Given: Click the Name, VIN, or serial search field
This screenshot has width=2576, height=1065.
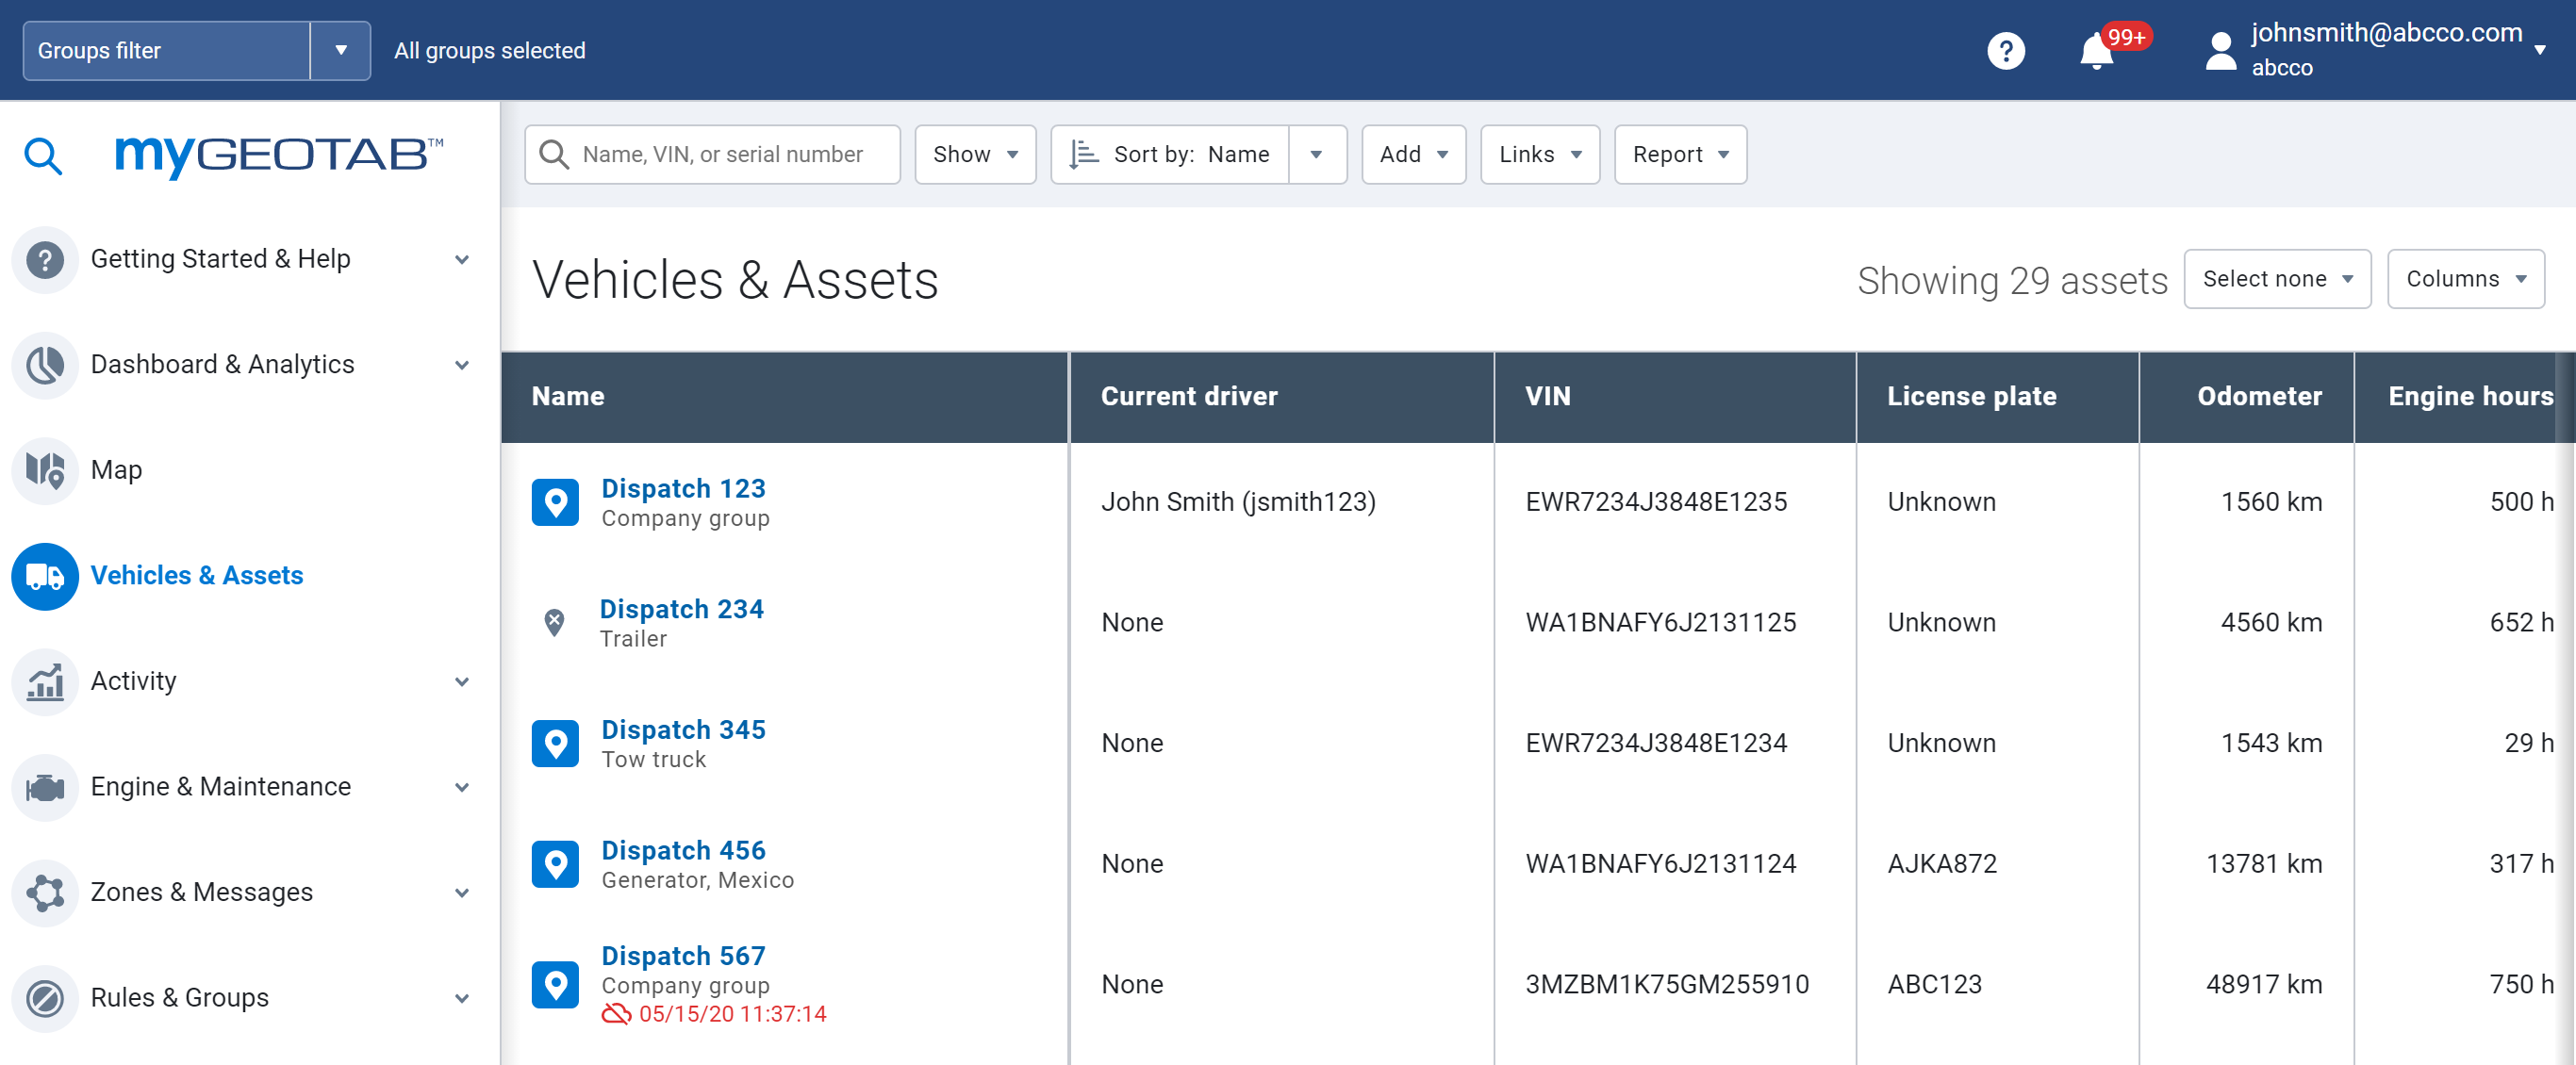Looking at the screenshot, I should tap(722, 154).
